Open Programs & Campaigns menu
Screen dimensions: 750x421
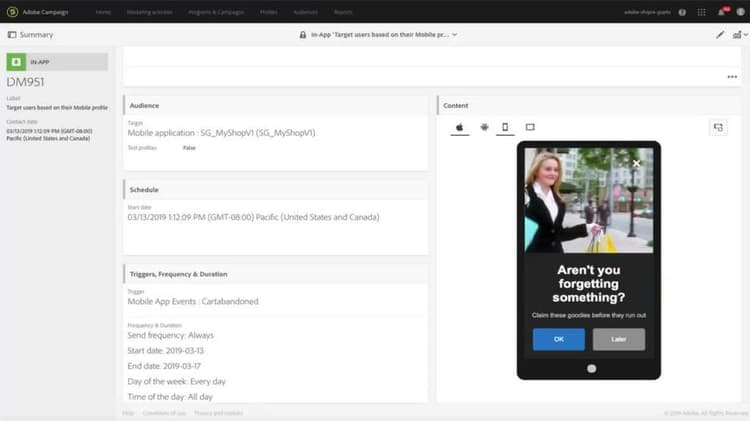click(x=216, y=12)
